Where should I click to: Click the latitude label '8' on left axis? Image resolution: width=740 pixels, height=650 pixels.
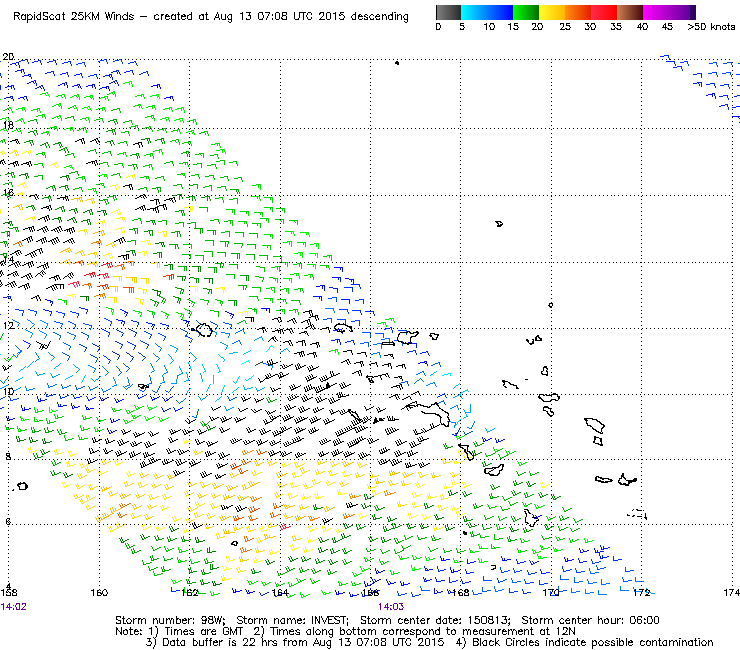(8, 456)
